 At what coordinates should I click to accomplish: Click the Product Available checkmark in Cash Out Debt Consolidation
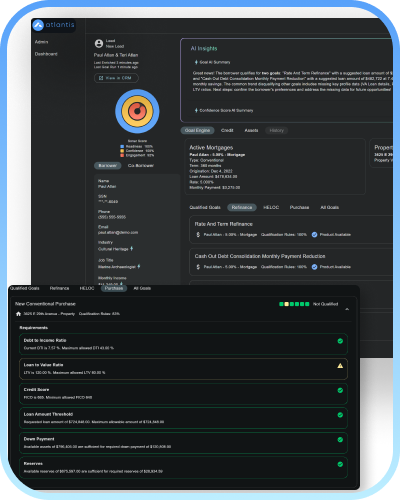314,267
